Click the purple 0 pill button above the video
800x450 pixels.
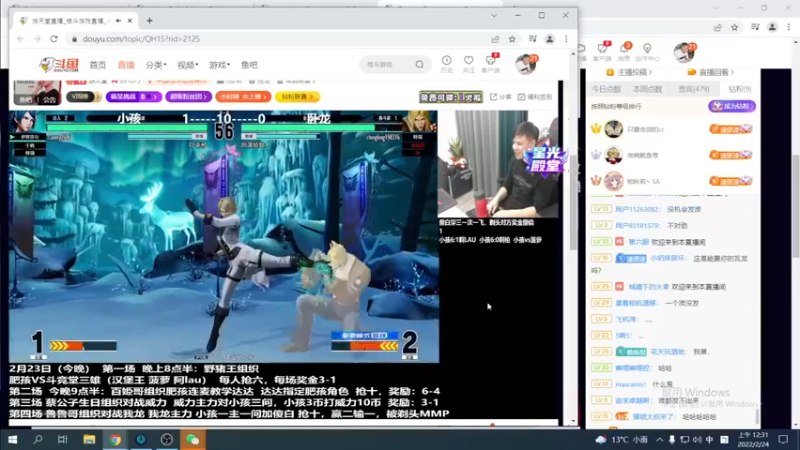(x=134, y=96)
